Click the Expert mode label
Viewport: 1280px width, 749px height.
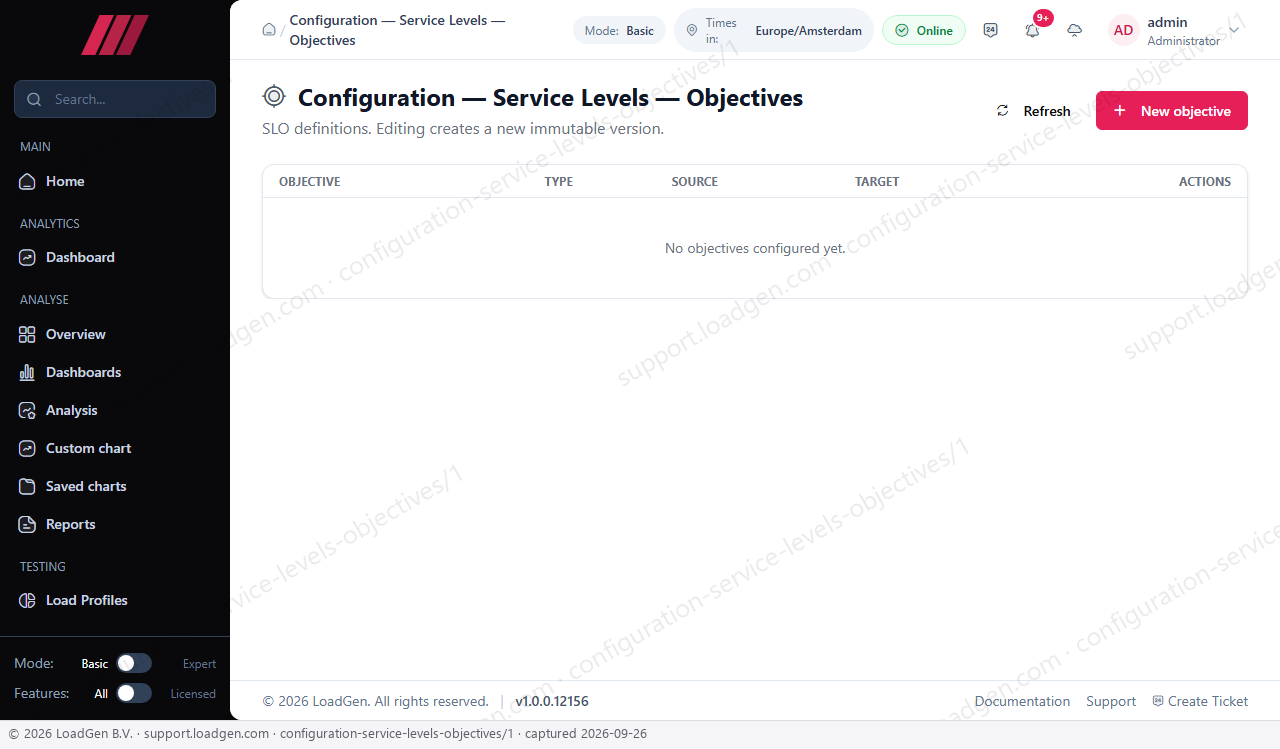(x=199, y=664)
